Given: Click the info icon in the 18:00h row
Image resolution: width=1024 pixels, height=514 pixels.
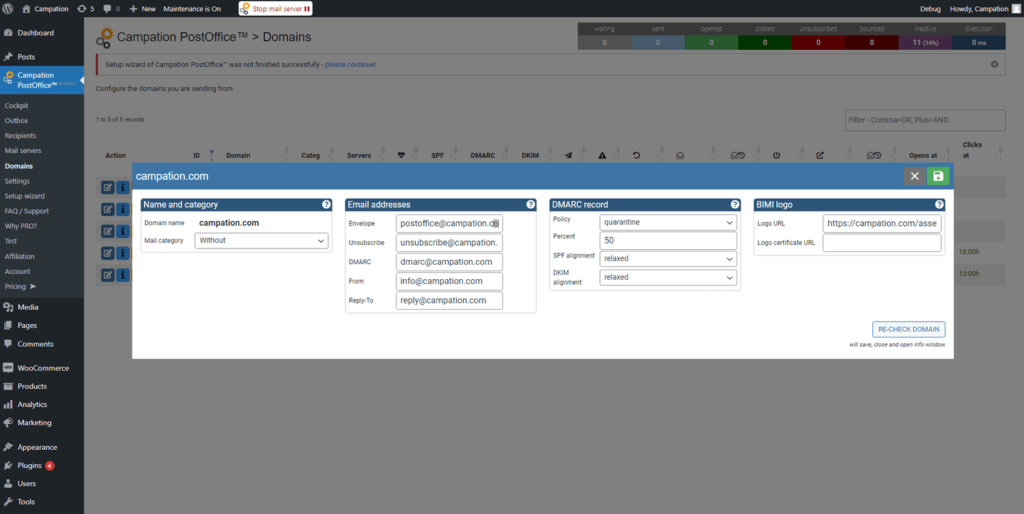Looking at the screenshot, I should pyautogui.click(x=122, y=253).
